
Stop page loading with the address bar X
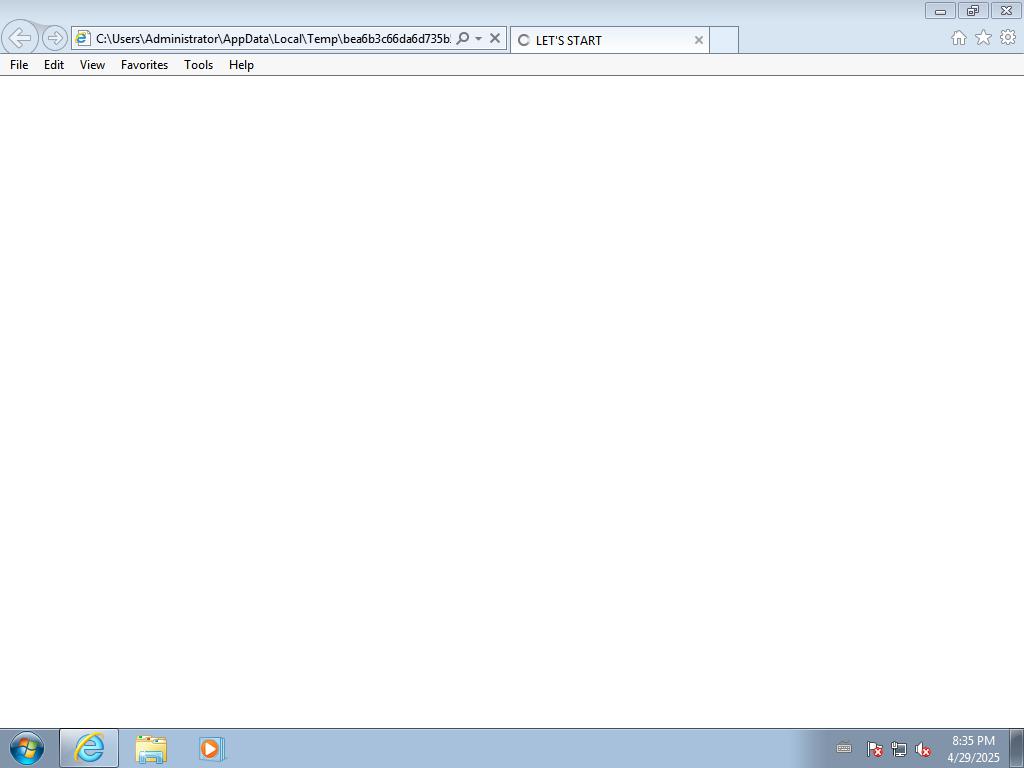495,39
